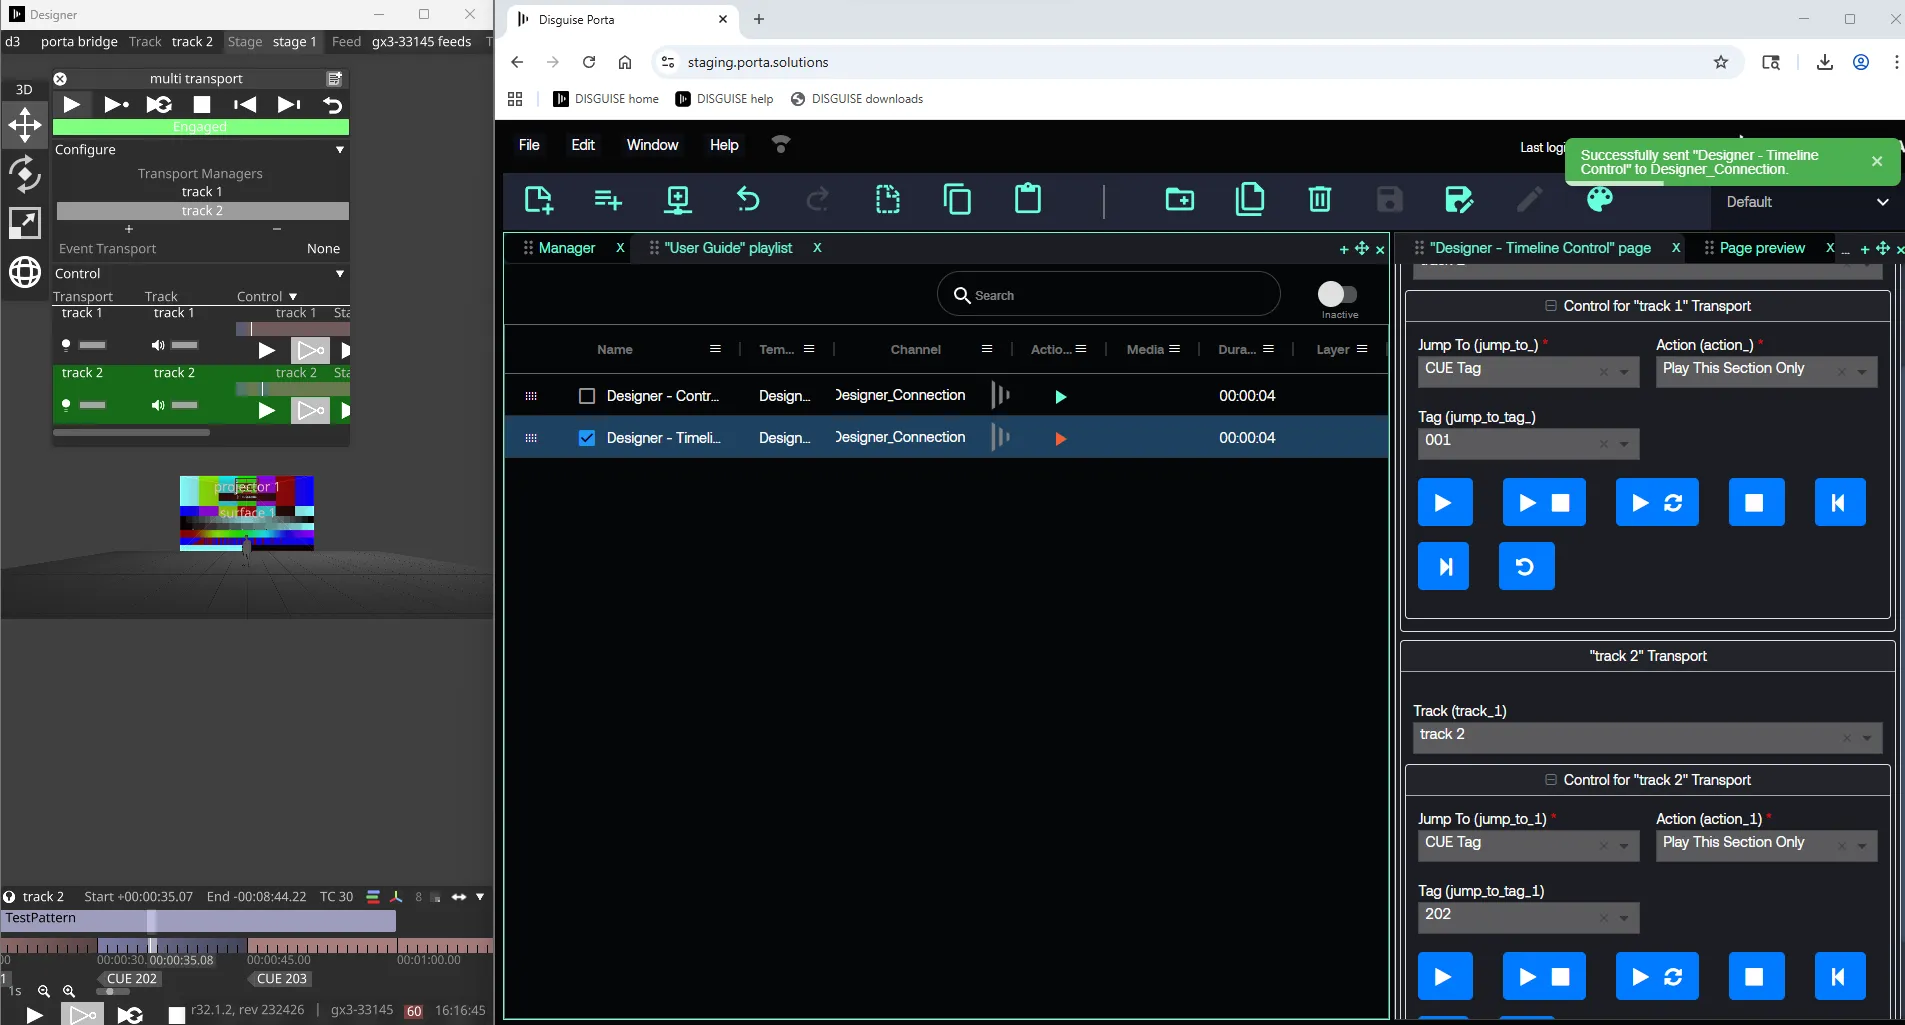
Task: Uncheck the Designer - Timeli... row checkbox
Action: point(587,438)
